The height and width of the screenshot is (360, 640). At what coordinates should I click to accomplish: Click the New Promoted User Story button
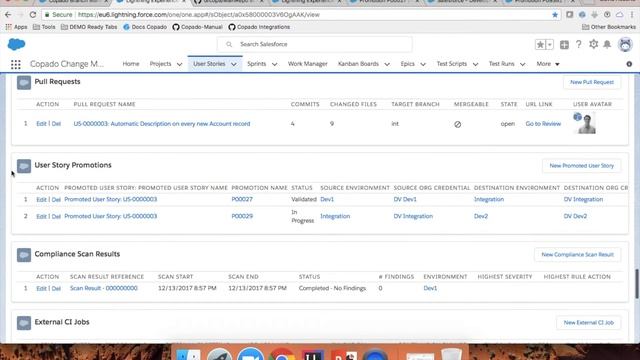582,166
